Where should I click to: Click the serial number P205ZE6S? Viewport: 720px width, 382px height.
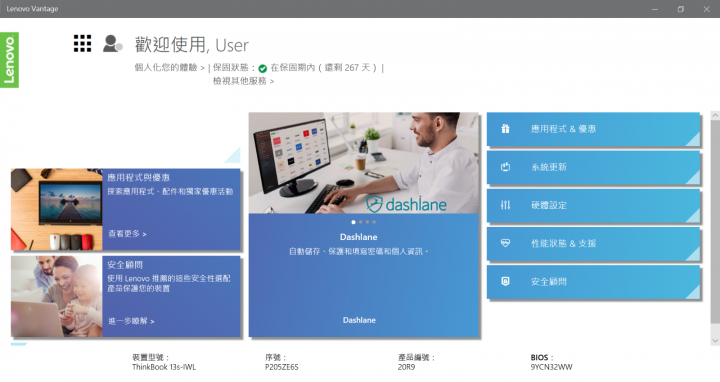(281, 367)
